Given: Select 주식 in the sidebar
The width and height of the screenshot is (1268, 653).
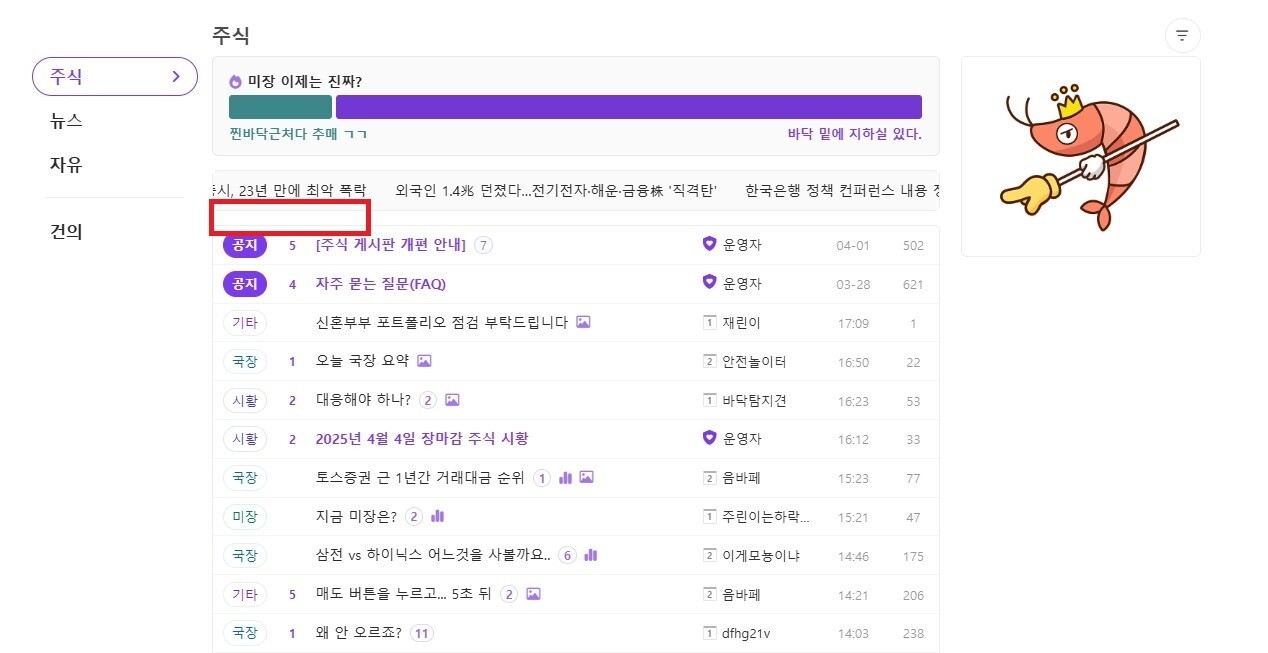Looking at the screenshot, I should pyautogui.click(x=115, y=76).
